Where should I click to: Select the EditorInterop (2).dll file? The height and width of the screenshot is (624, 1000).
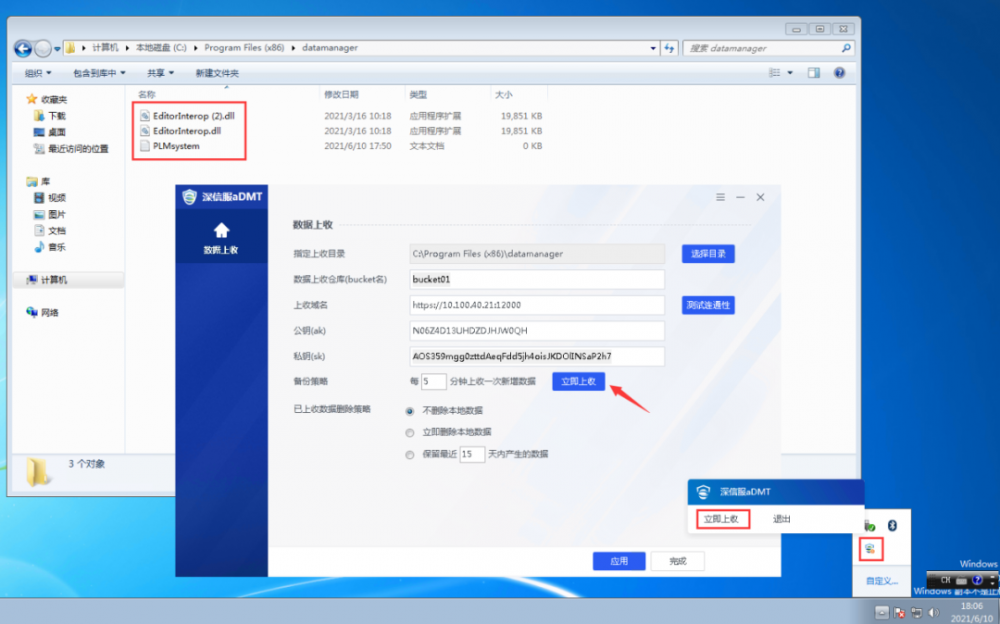[188, 116]
